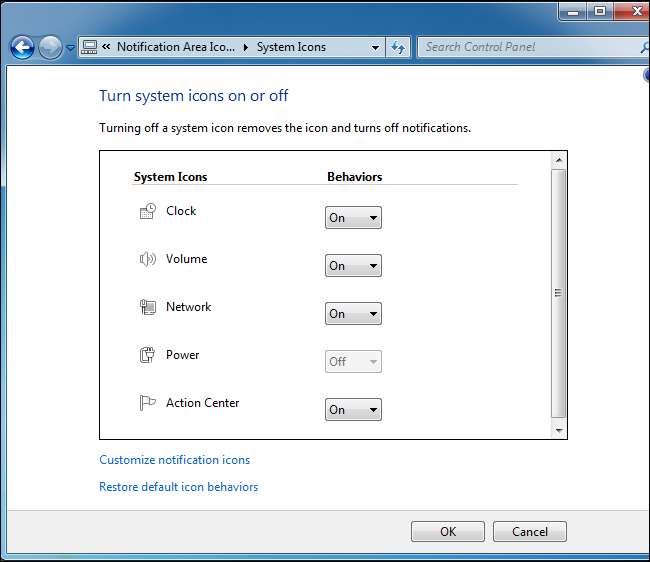Open the Network behavior dropdown
The image size is (650, 562).
tap(353, 314)
